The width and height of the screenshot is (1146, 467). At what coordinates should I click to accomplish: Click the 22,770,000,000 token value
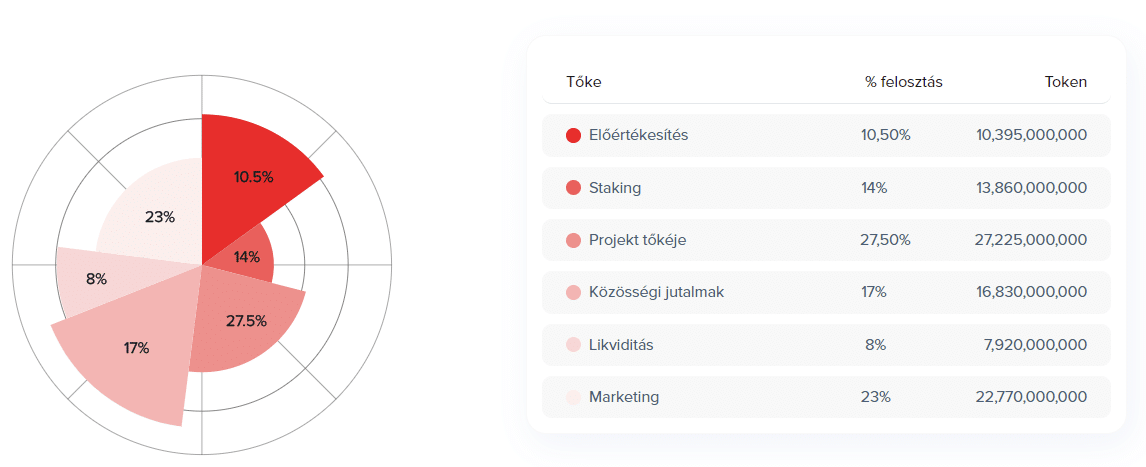(1031, 397)
